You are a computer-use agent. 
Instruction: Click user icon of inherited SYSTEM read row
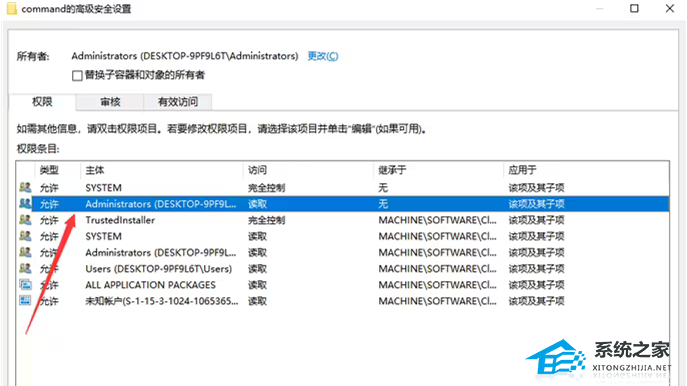[x=25, y=236]
